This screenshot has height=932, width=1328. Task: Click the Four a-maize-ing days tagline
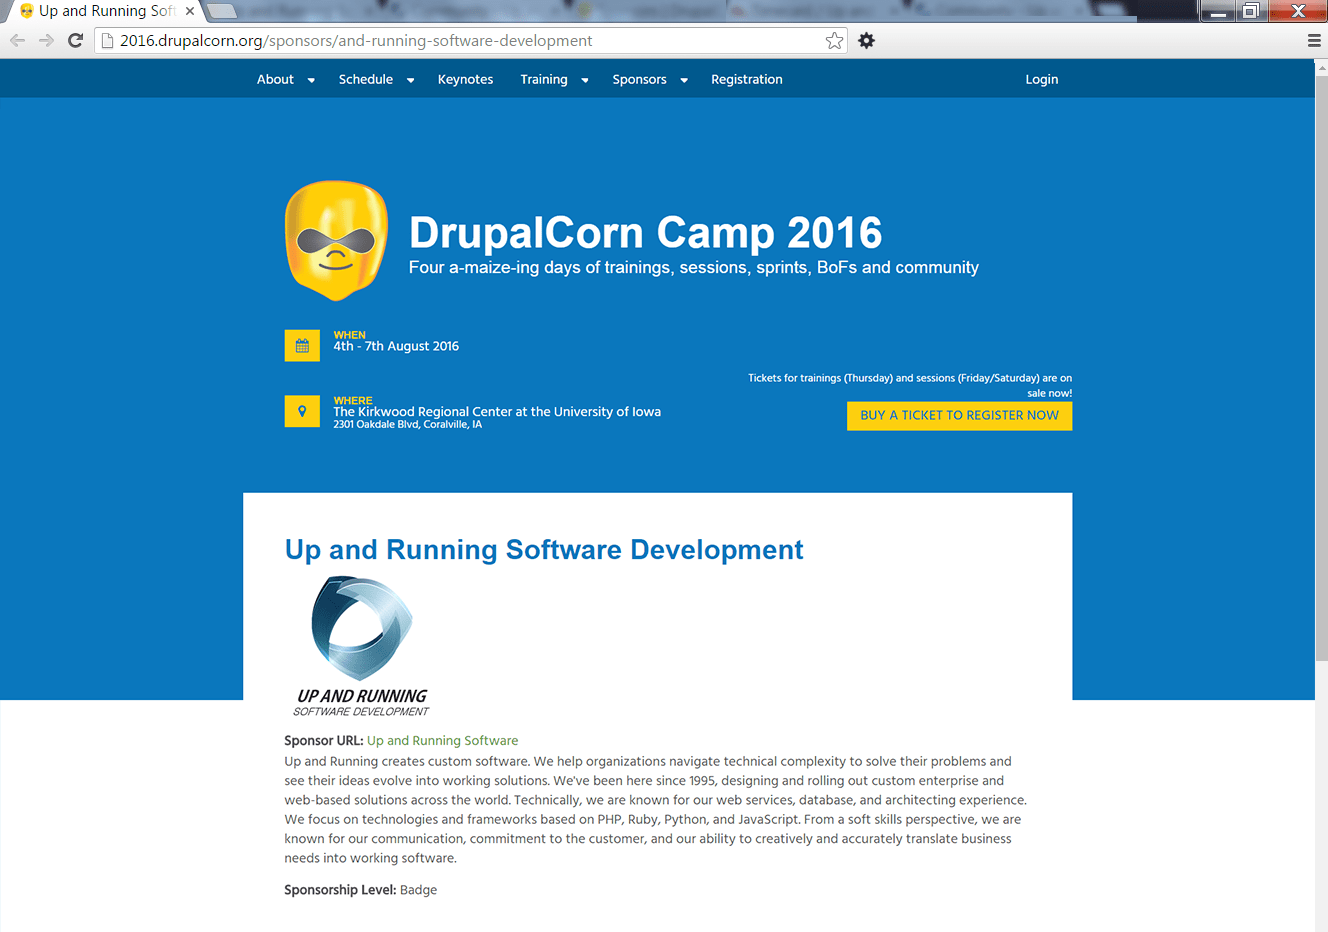(693, 268)
